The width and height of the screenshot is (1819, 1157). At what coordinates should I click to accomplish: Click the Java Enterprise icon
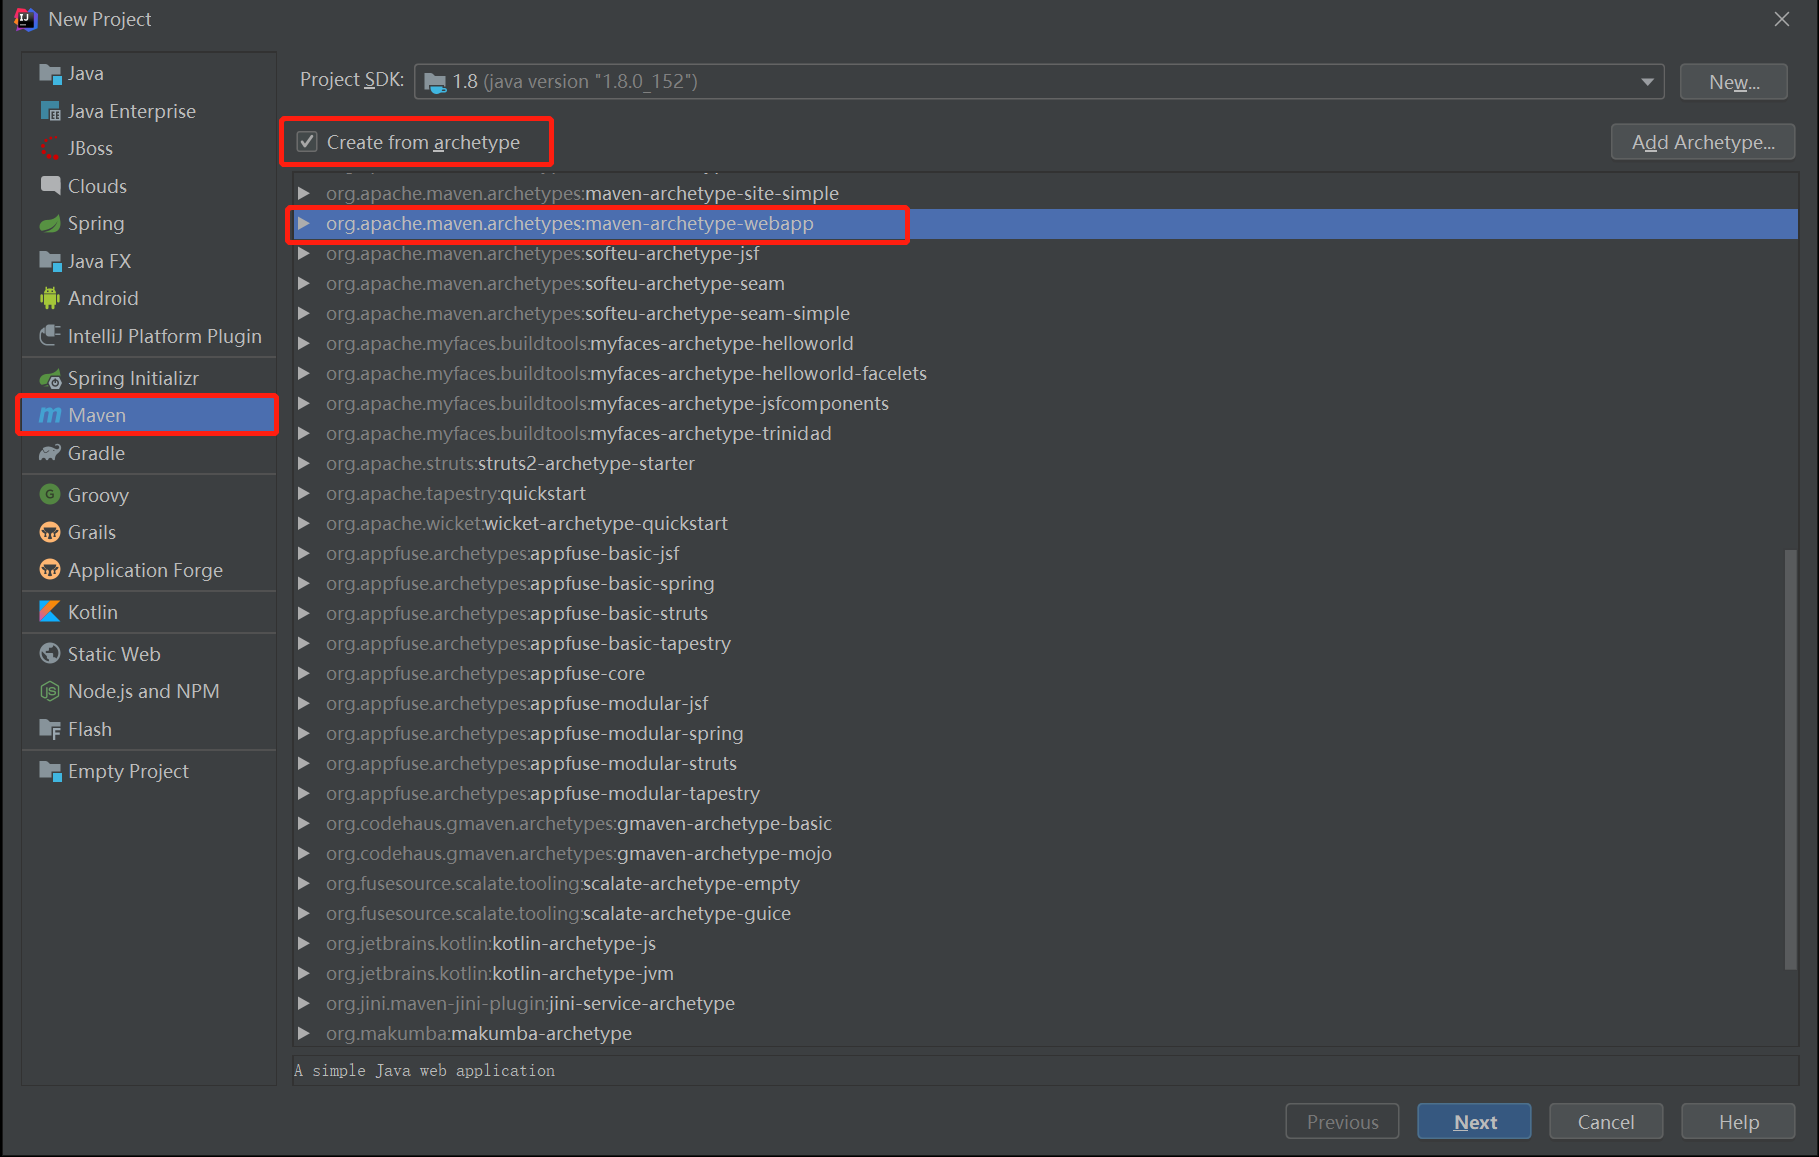coord(50,111)
